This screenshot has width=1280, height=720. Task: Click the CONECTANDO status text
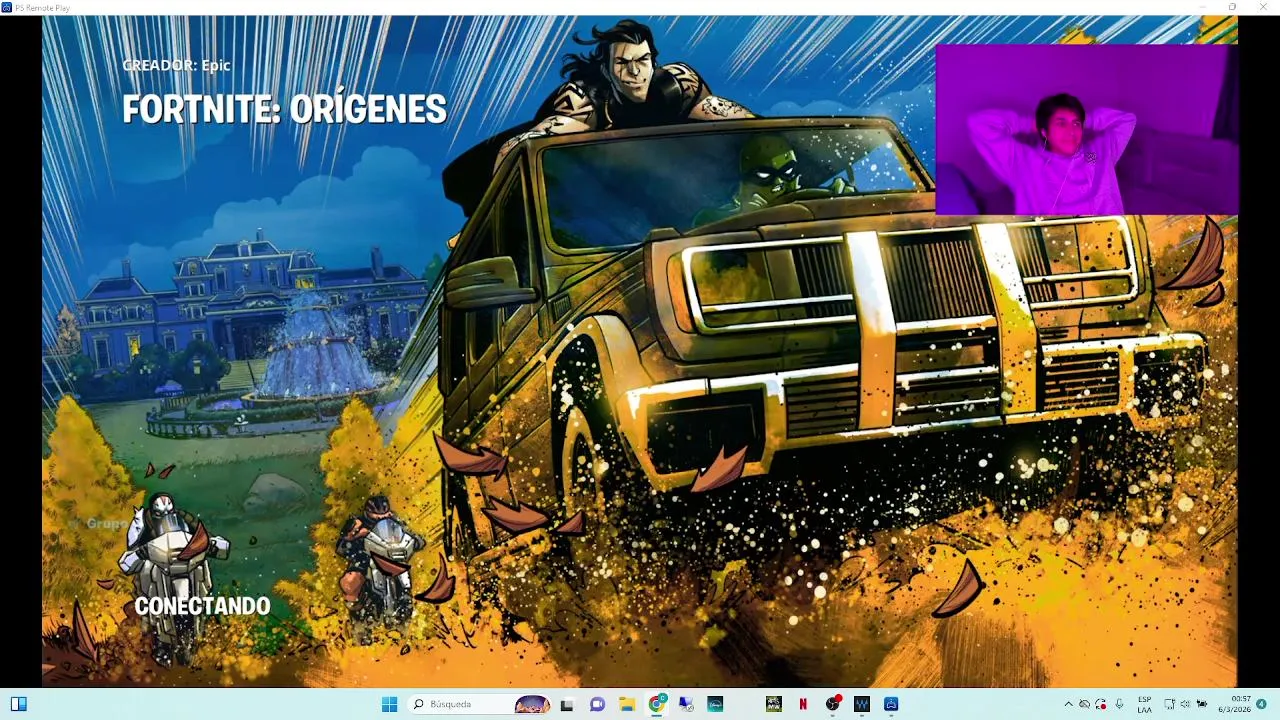tap(202, 606)
